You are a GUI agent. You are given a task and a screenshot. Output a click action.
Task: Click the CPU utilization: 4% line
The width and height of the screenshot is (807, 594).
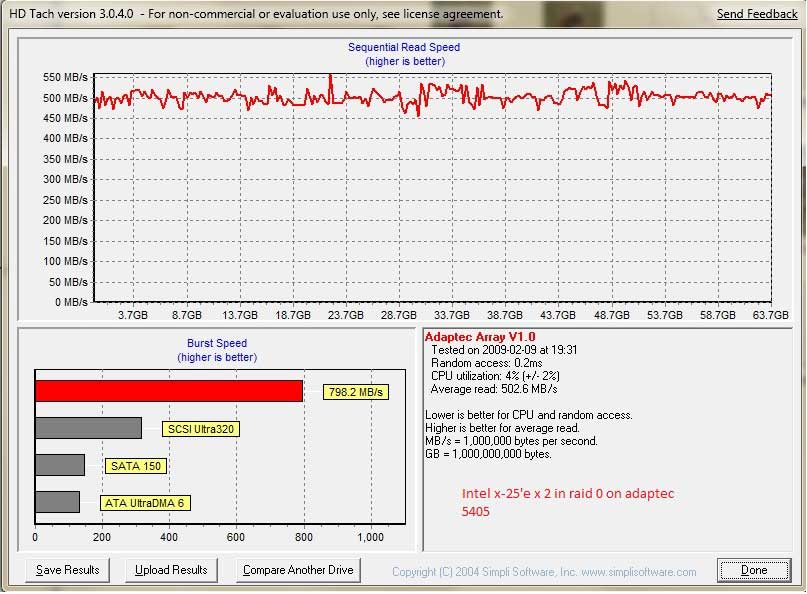(x=495, y=376)
